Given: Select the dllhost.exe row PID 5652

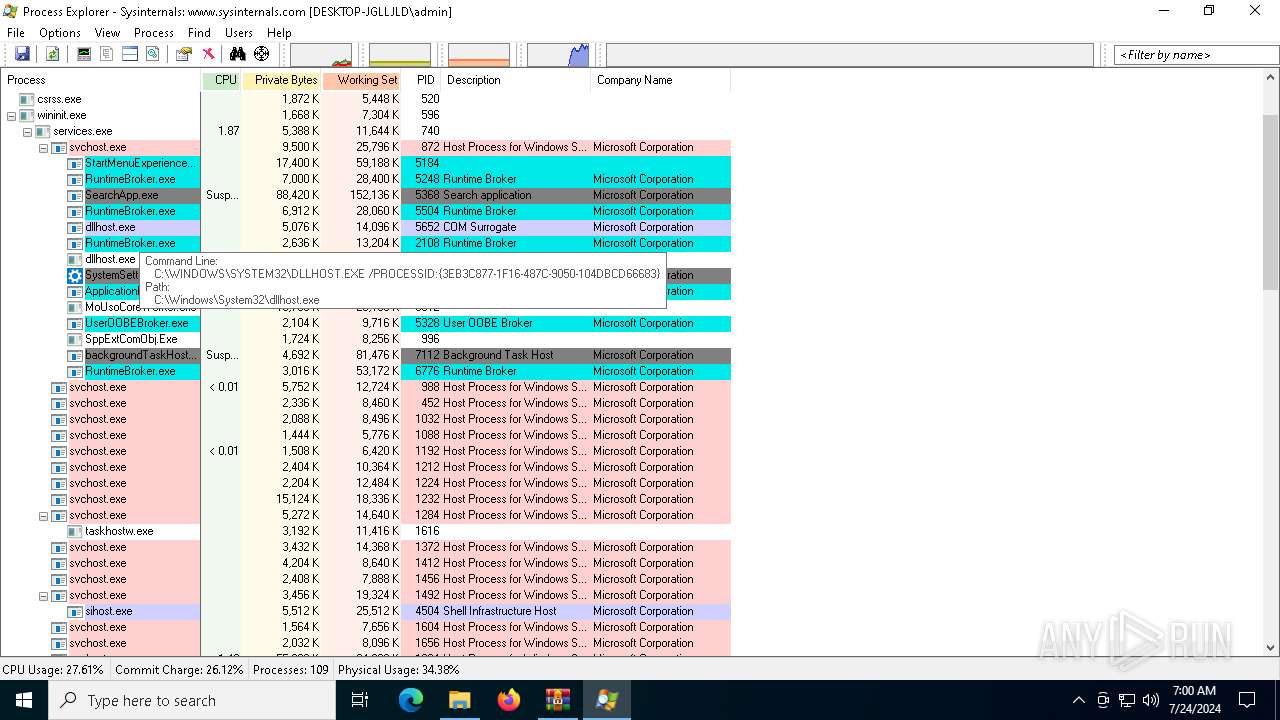Looking at the screenshot, I should pyautogui.click(x=365, y=227).
